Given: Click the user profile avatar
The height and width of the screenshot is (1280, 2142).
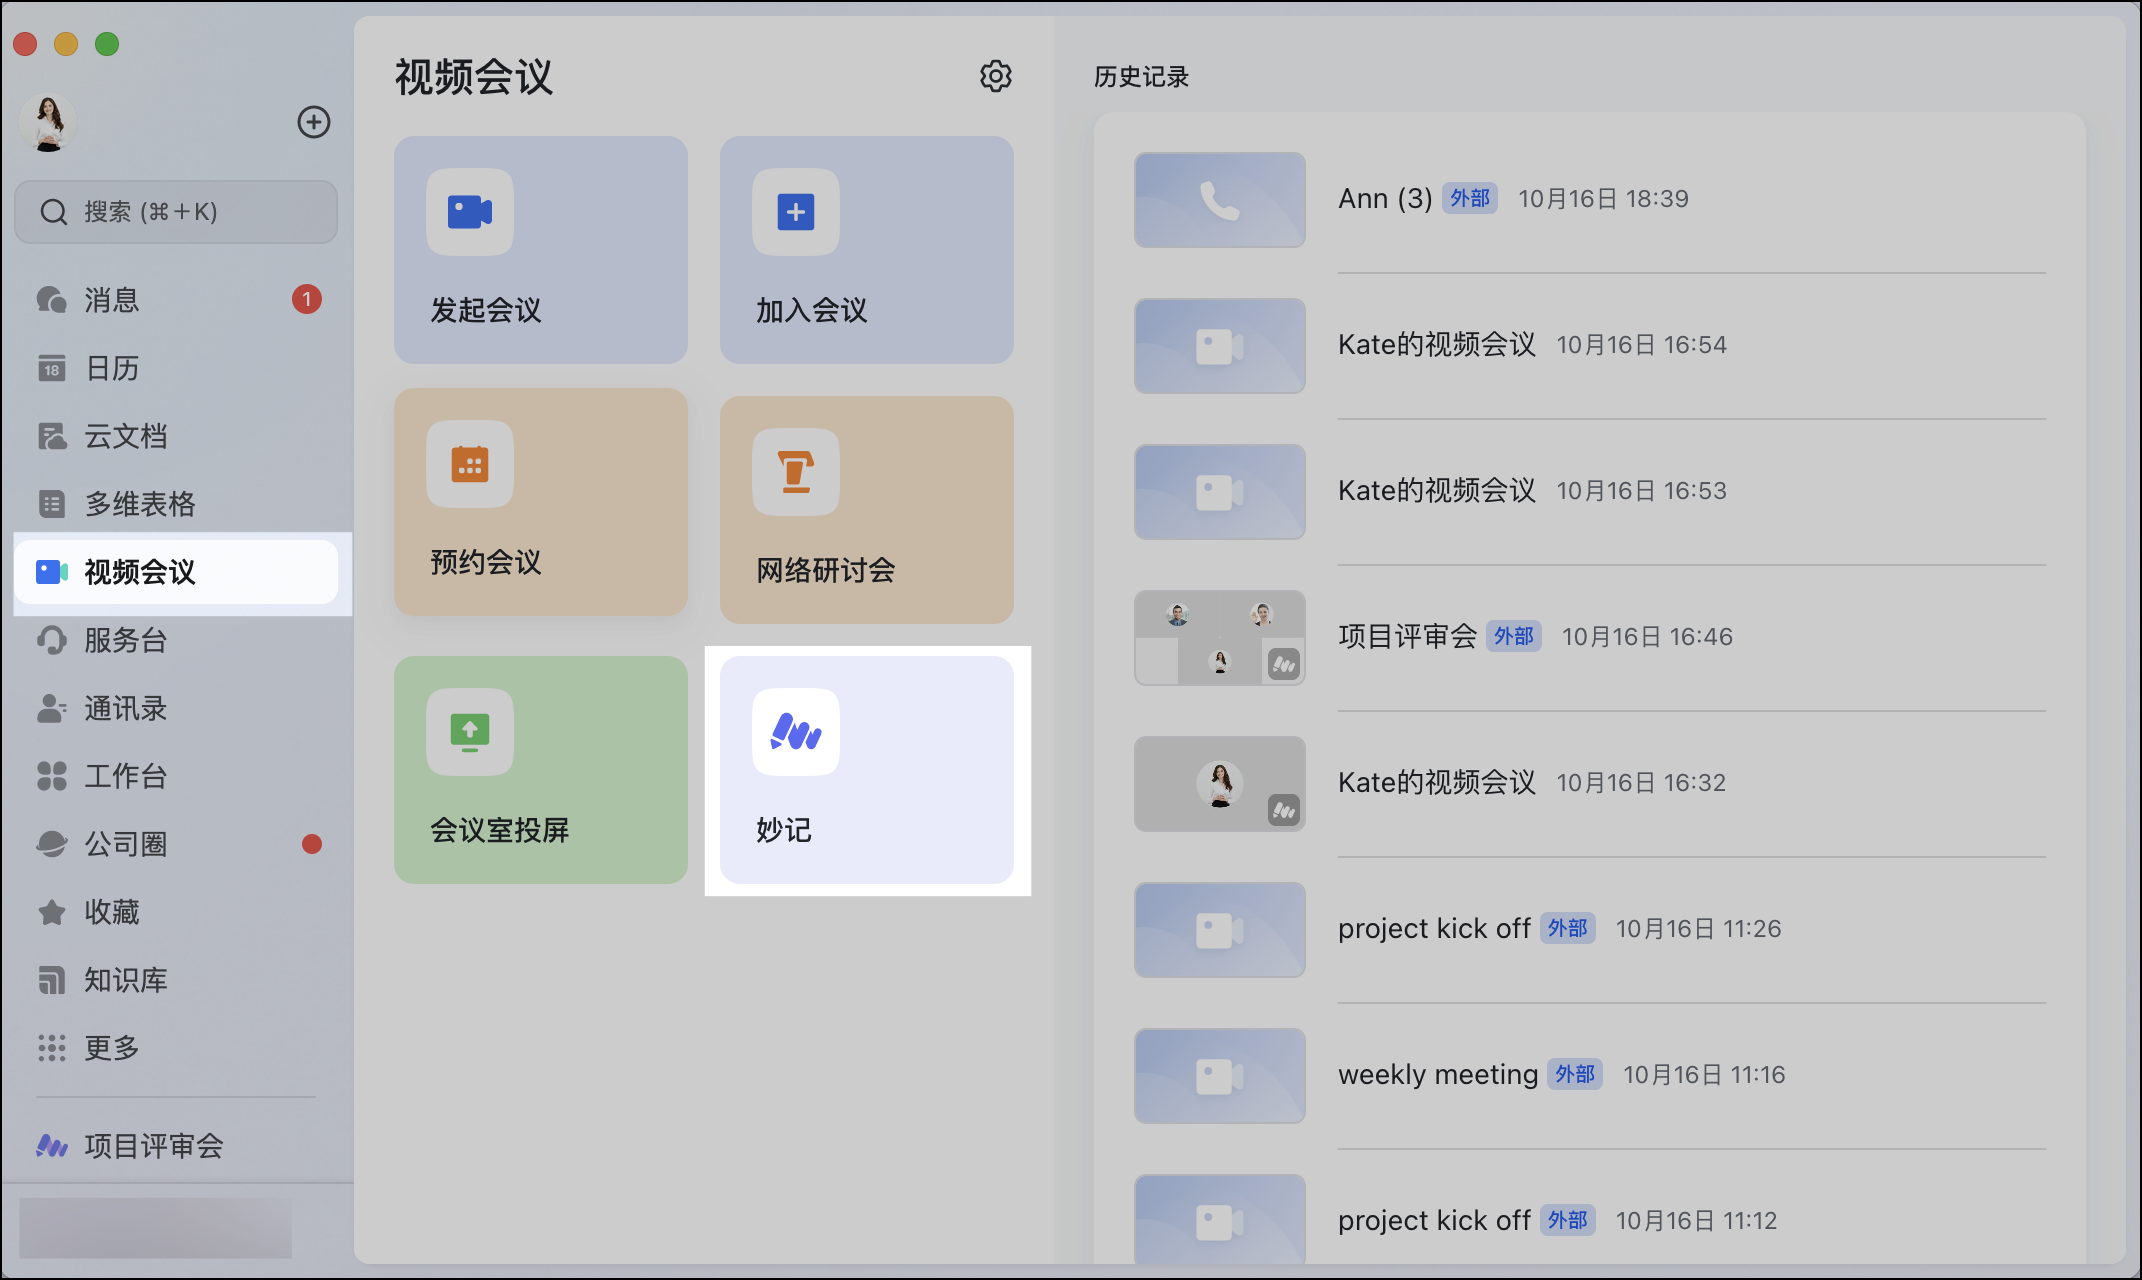Looking at the screenshot, I should click(x=48, y=122).
